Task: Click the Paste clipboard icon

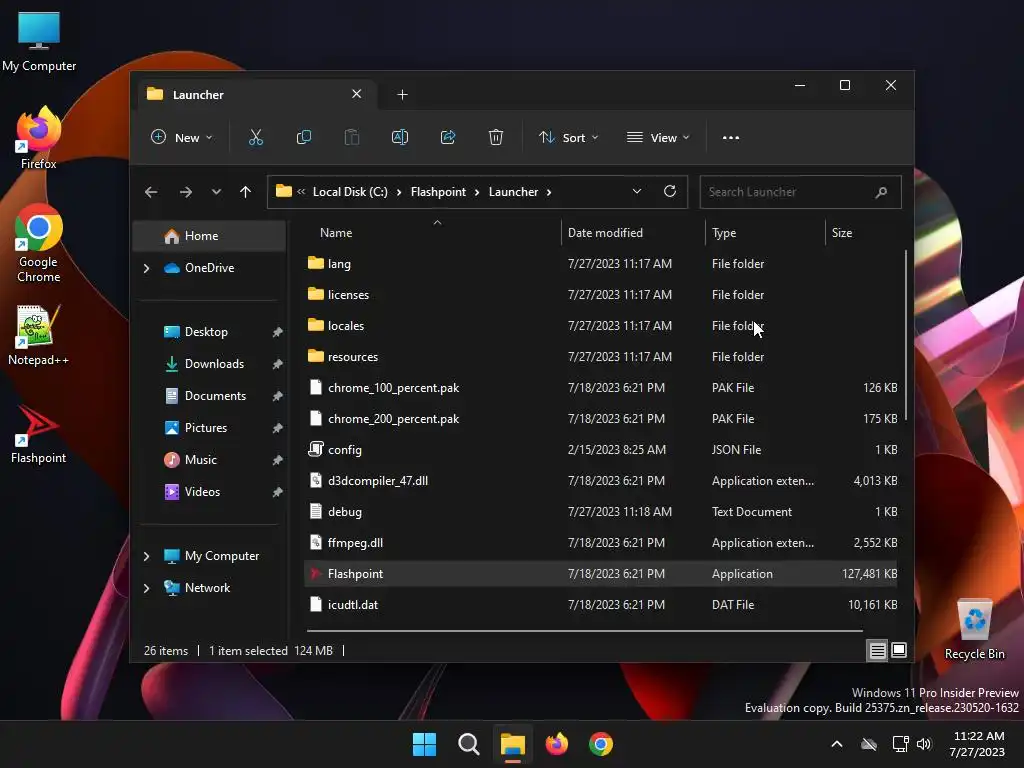Action: coord(352,137)
